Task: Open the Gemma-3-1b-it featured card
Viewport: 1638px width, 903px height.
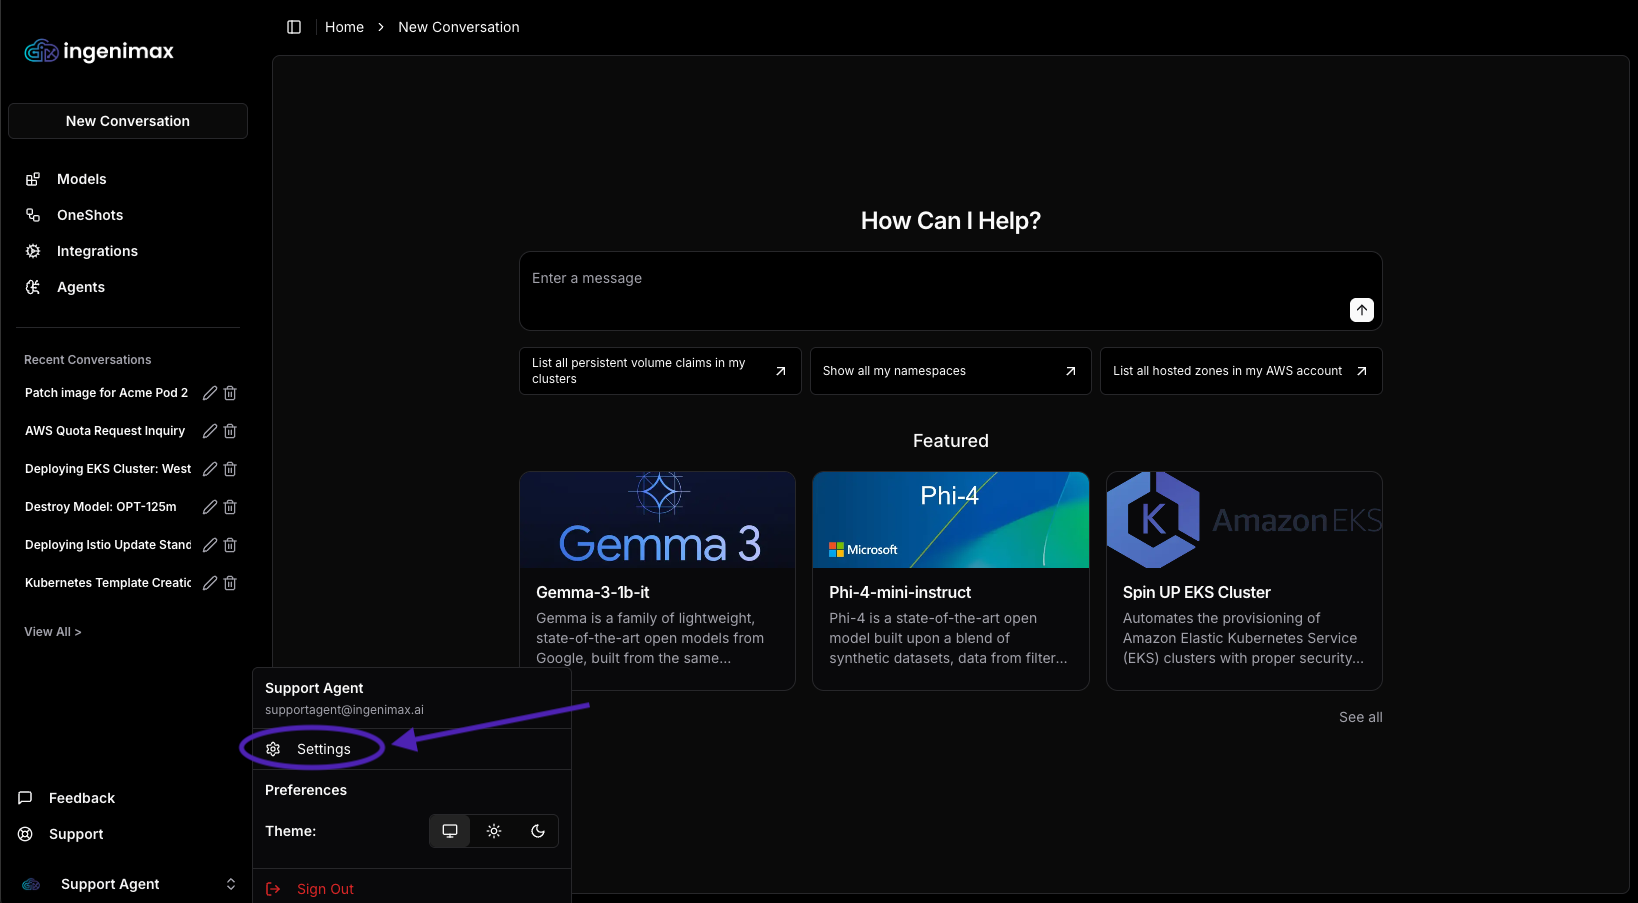Action: (657, 581)
